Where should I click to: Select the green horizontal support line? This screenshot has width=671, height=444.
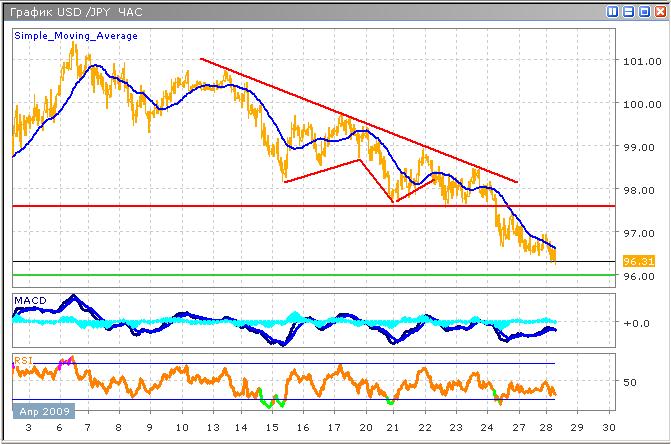(300, 275)
